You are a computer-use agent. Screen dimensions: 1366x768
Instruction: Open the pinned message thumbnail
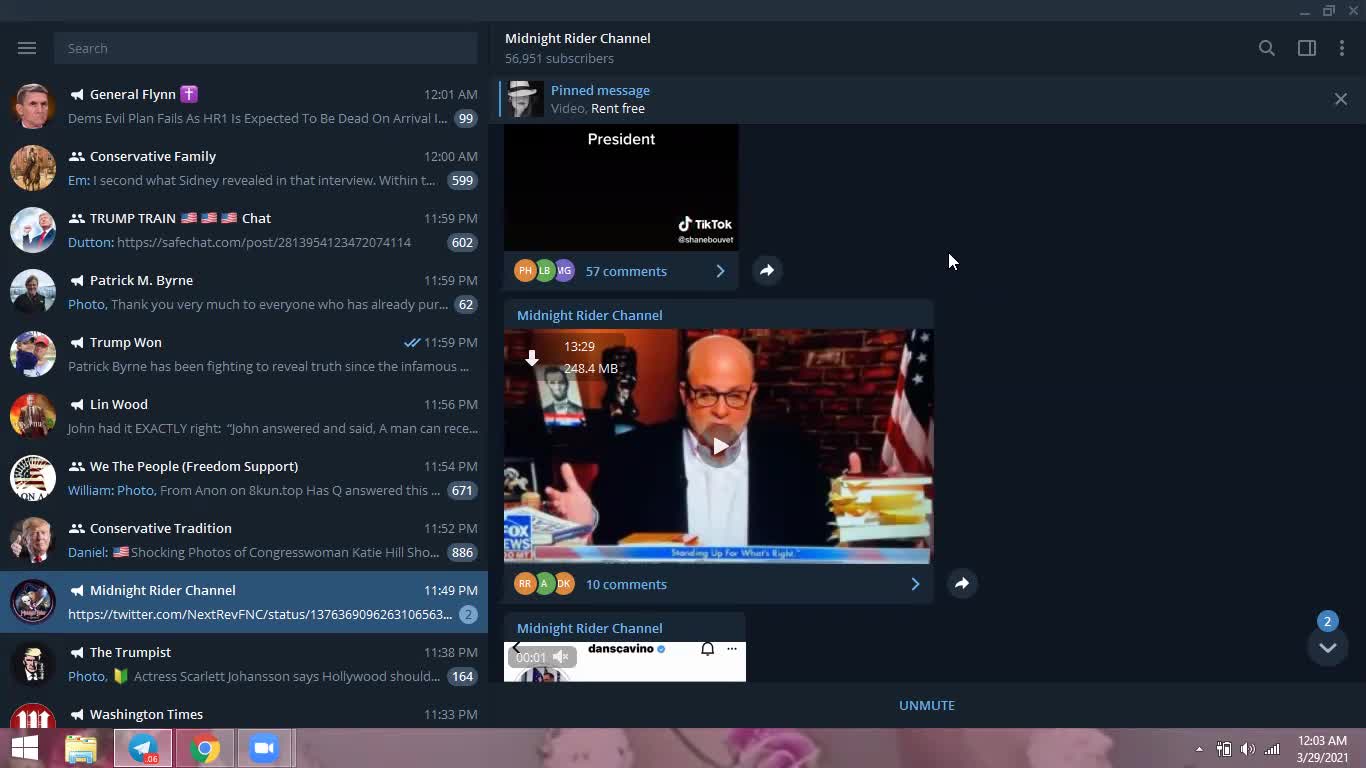pyautogui.click(x=525, y=99)
